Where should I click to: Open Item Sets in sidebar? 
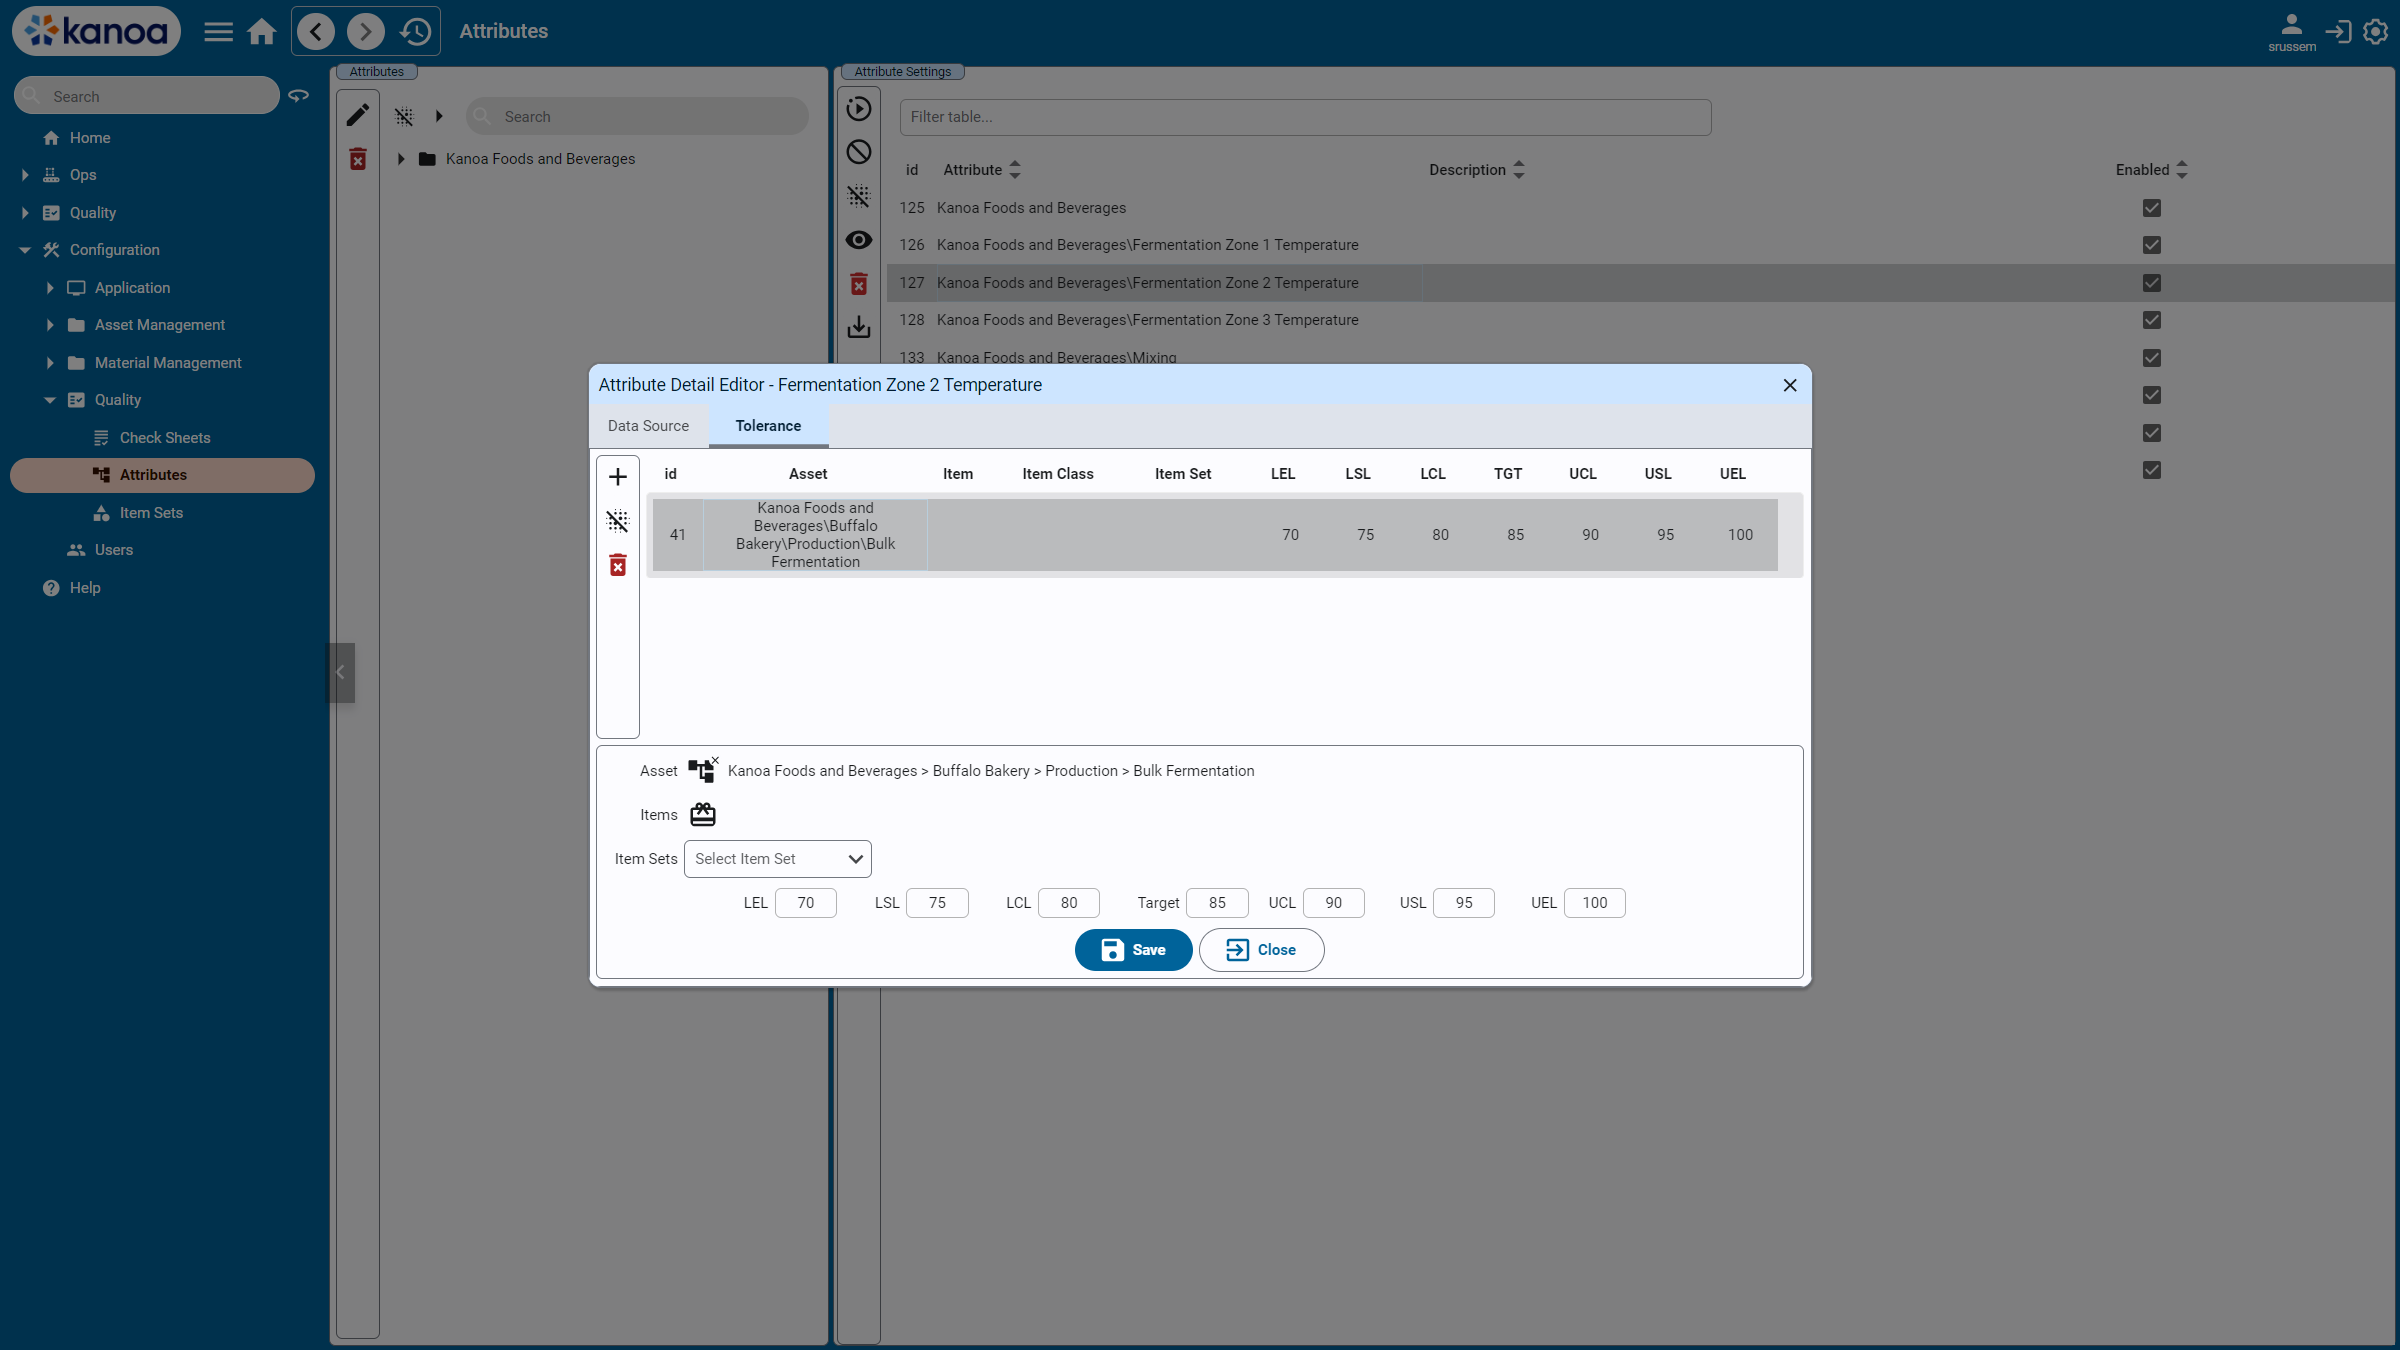tap(151, 513)
